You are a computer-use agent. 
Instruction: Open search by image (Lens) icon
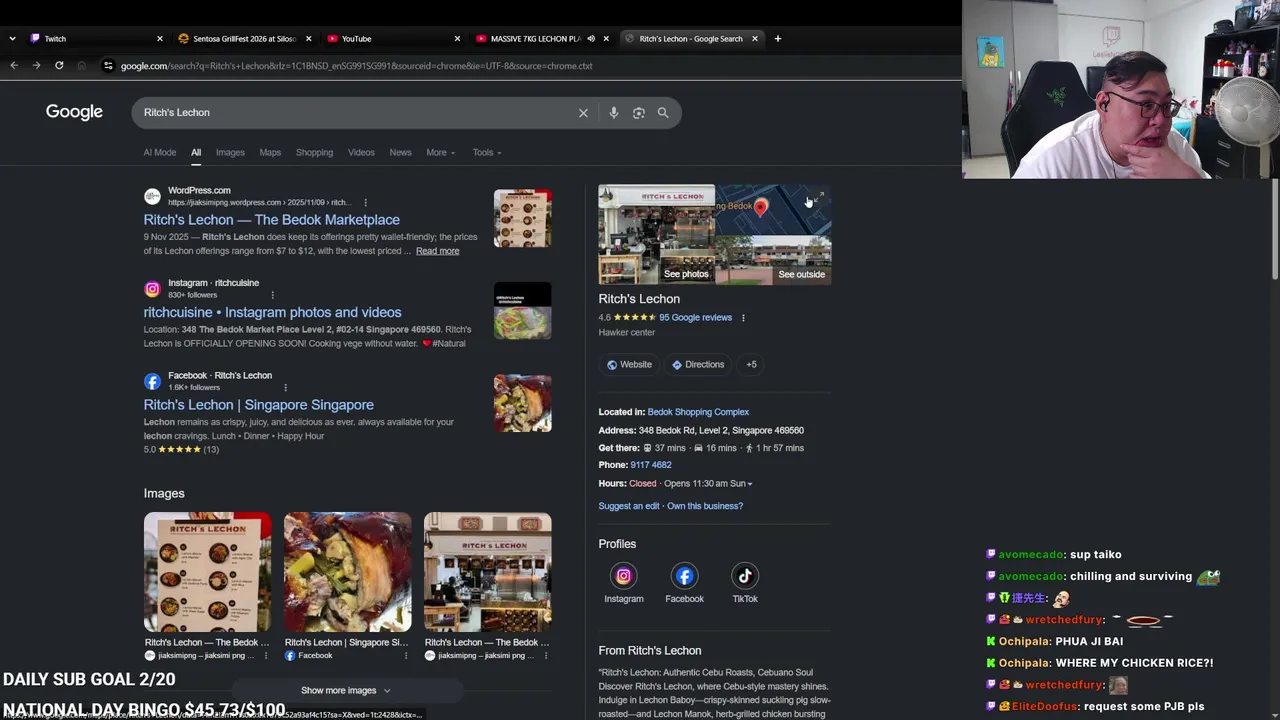(639, 113)
